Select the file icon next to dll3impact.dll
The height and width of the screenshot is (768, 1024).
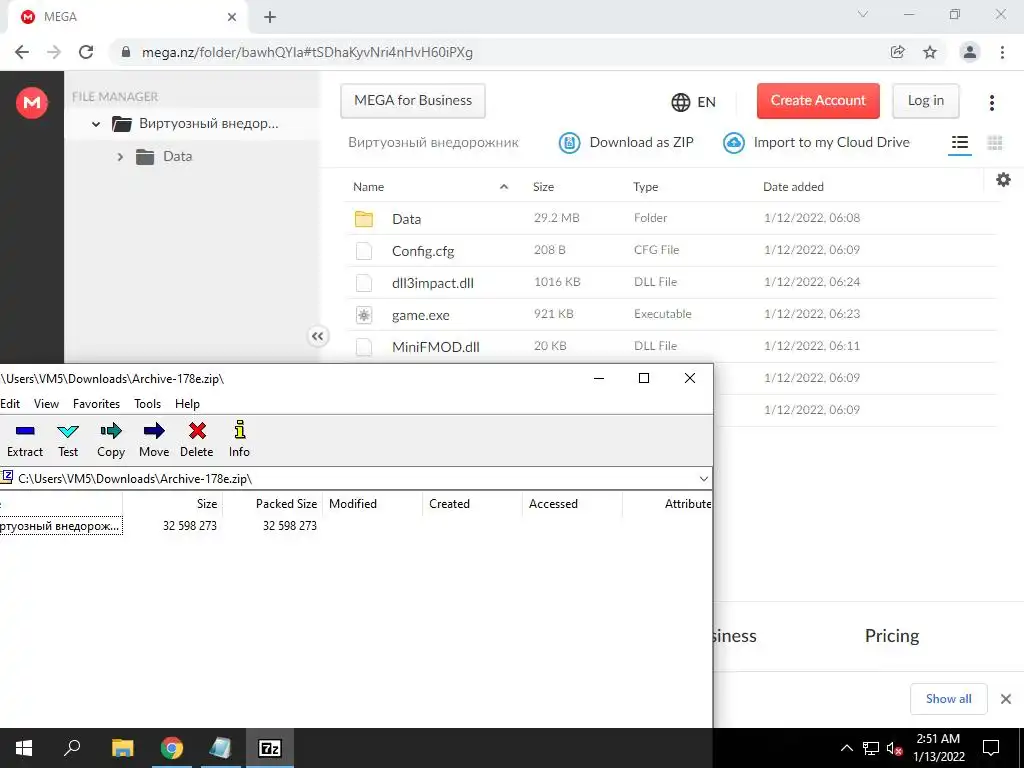point(364,283)
